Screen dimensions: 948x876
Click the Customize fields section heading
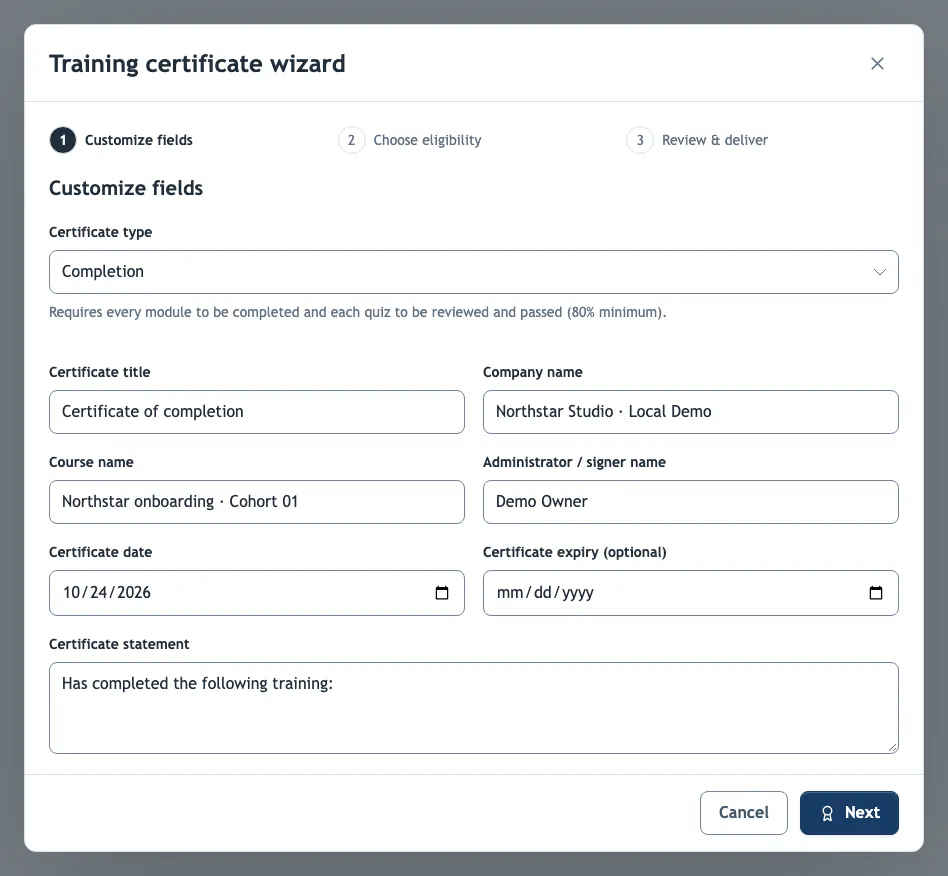click(x=126, y=188)
